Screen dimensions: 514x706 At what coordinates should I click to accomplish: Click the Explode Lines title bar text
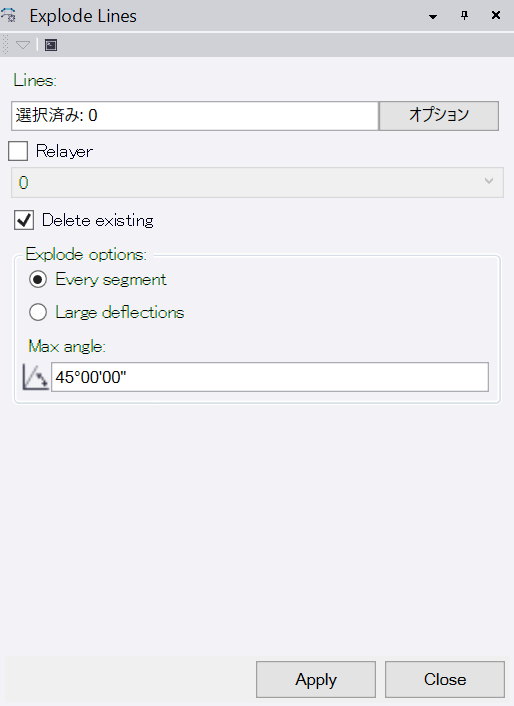pyautogui.click(x=83, y=16)
